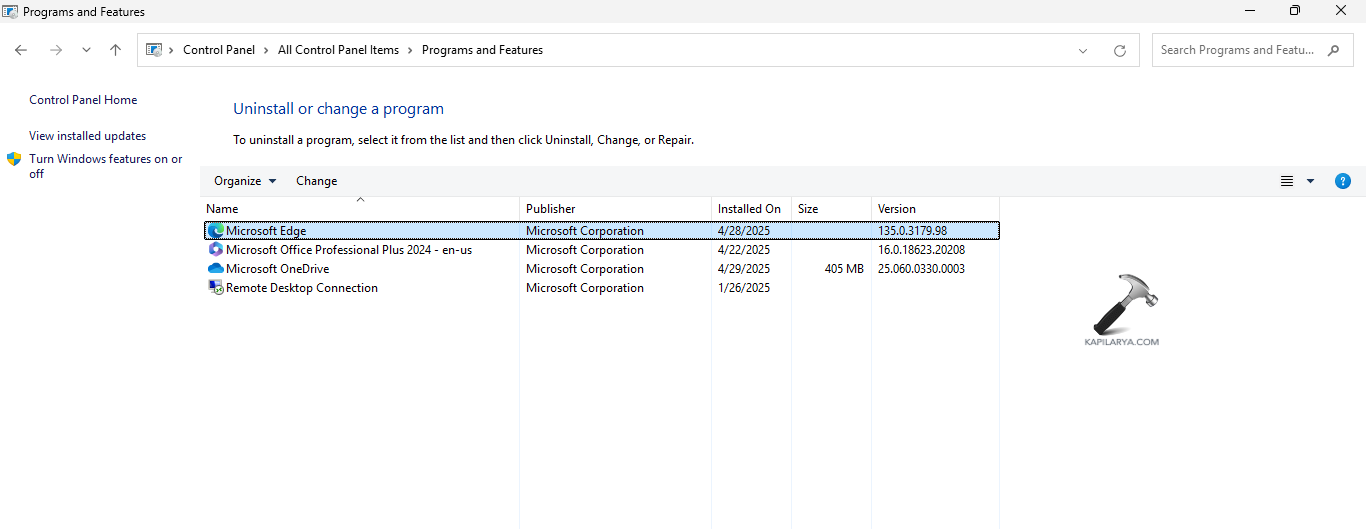
Task: Open the help question mark icon
Action: click(1343, 181)
